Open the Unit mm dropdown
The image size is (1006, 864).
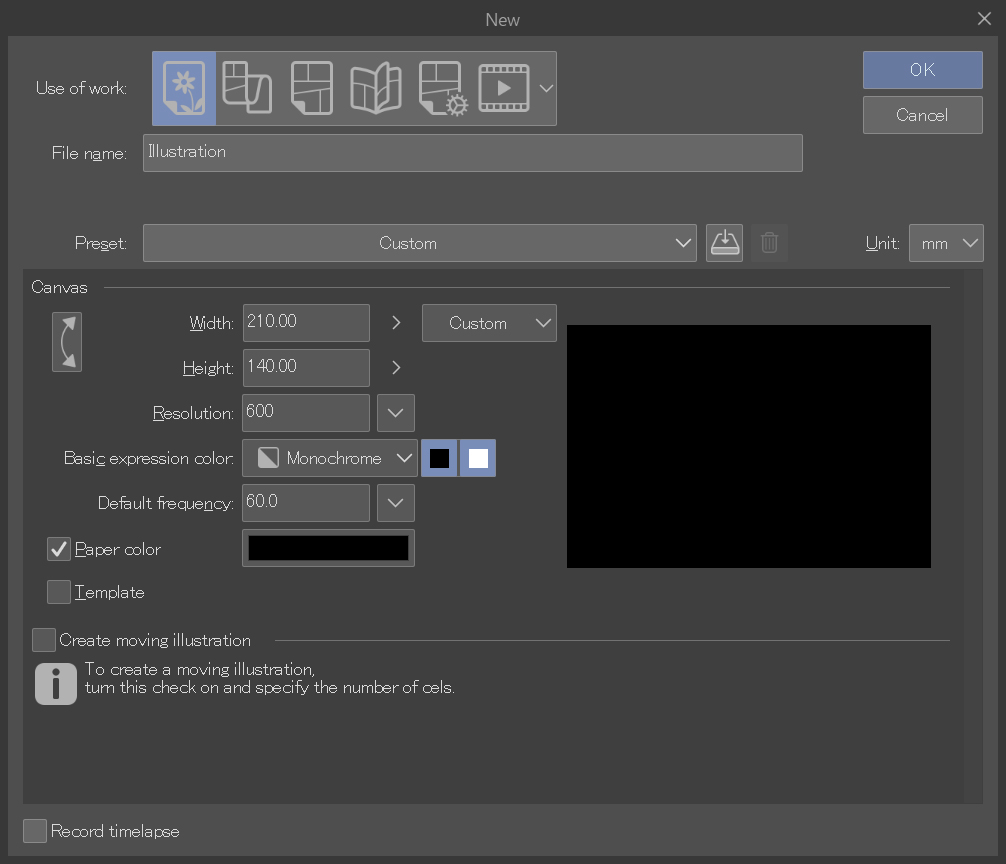coord(946,243)
